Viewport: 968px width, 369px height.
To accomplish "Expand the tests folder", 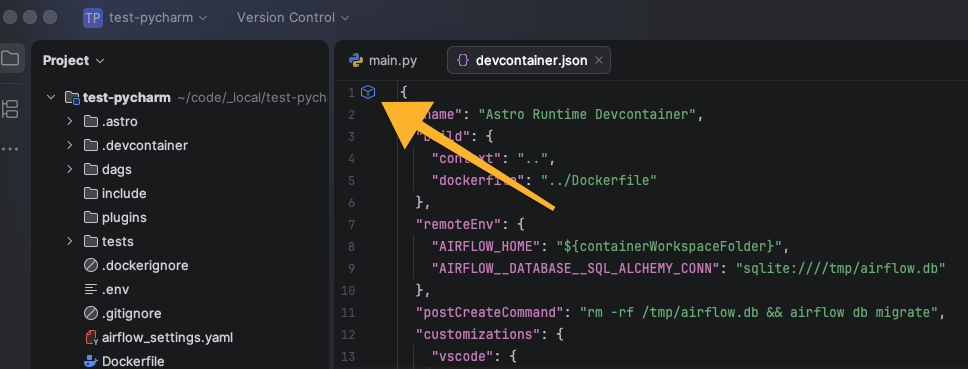I will (x=69, y=241).
